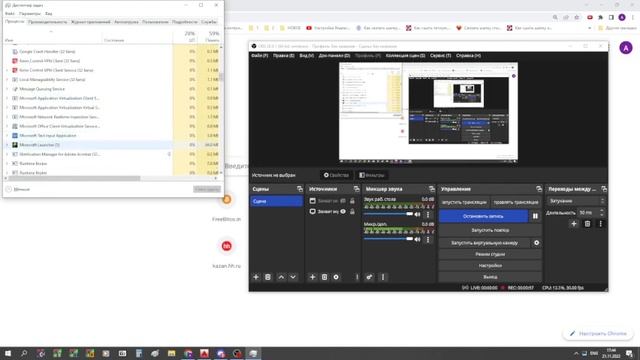Click the Звук раб. стола volume slider

388,214
